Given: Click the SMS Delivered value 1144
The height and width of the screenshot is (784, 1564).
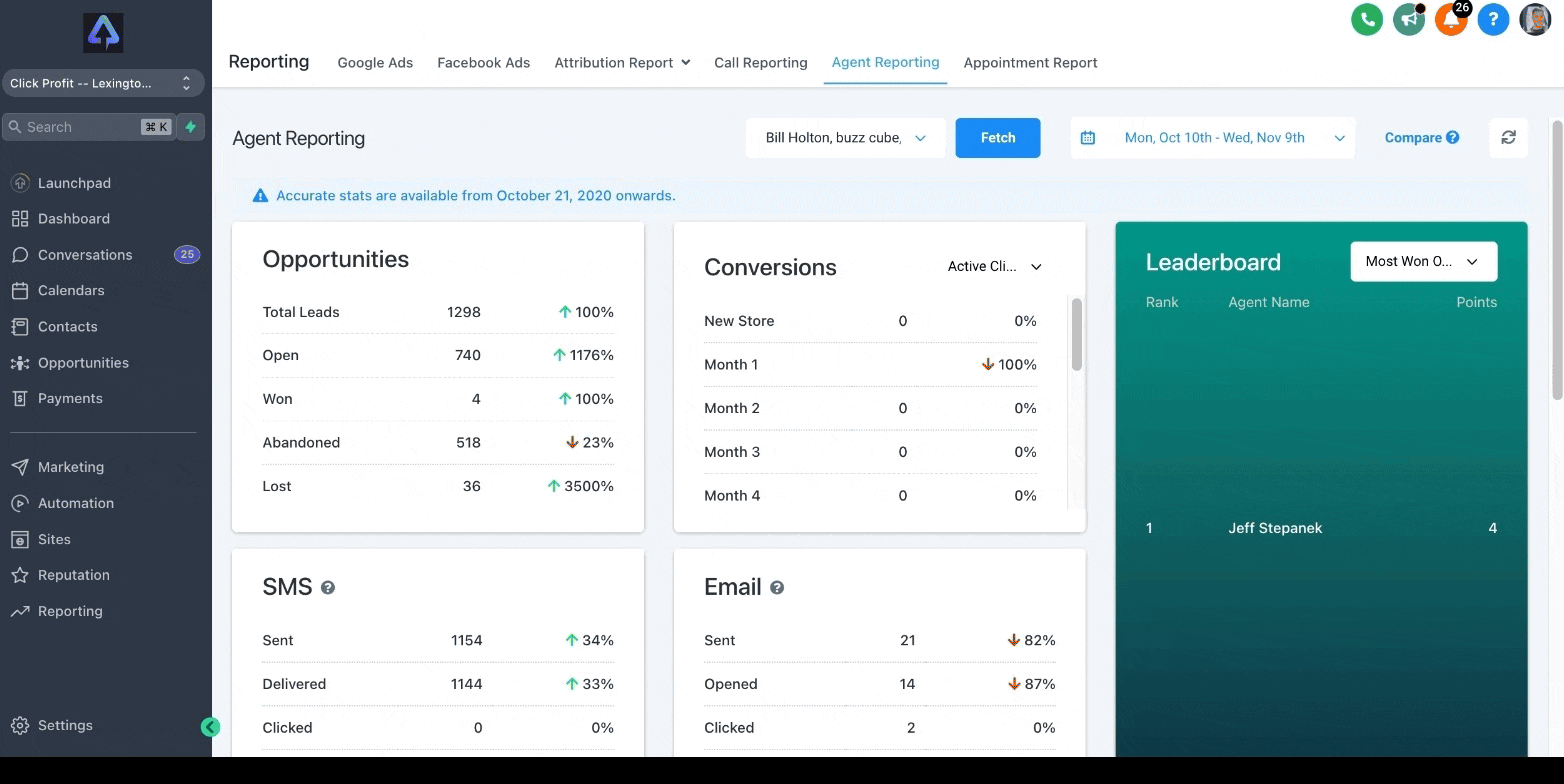Looking at the screenshot, I should [x=467, y=684].
